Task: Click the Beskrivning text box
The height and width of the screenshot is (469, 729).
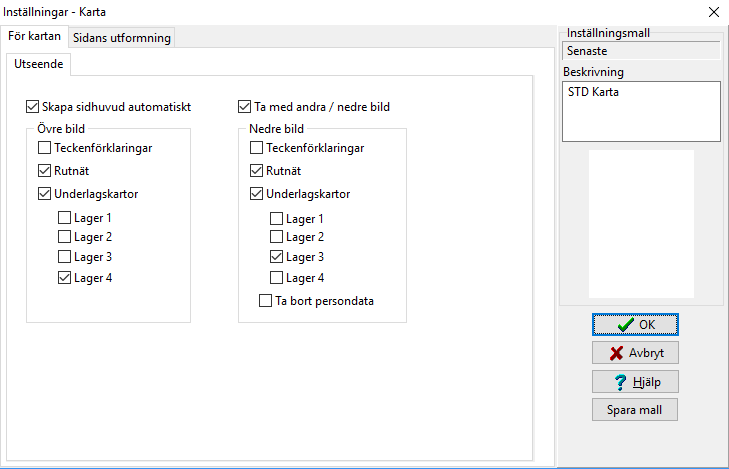Action: pyautogui.click(x=641, y=112)
